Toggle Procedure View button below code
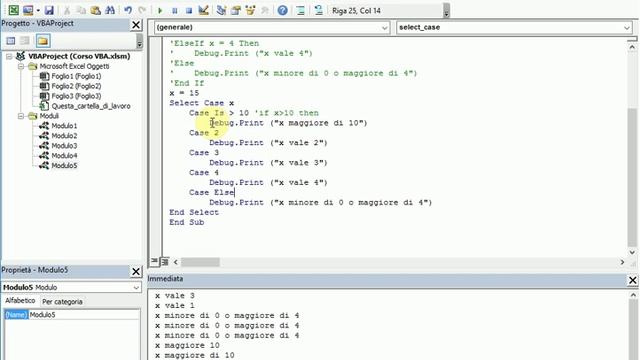The image size is (640, 360). click(x=154, y=261)
